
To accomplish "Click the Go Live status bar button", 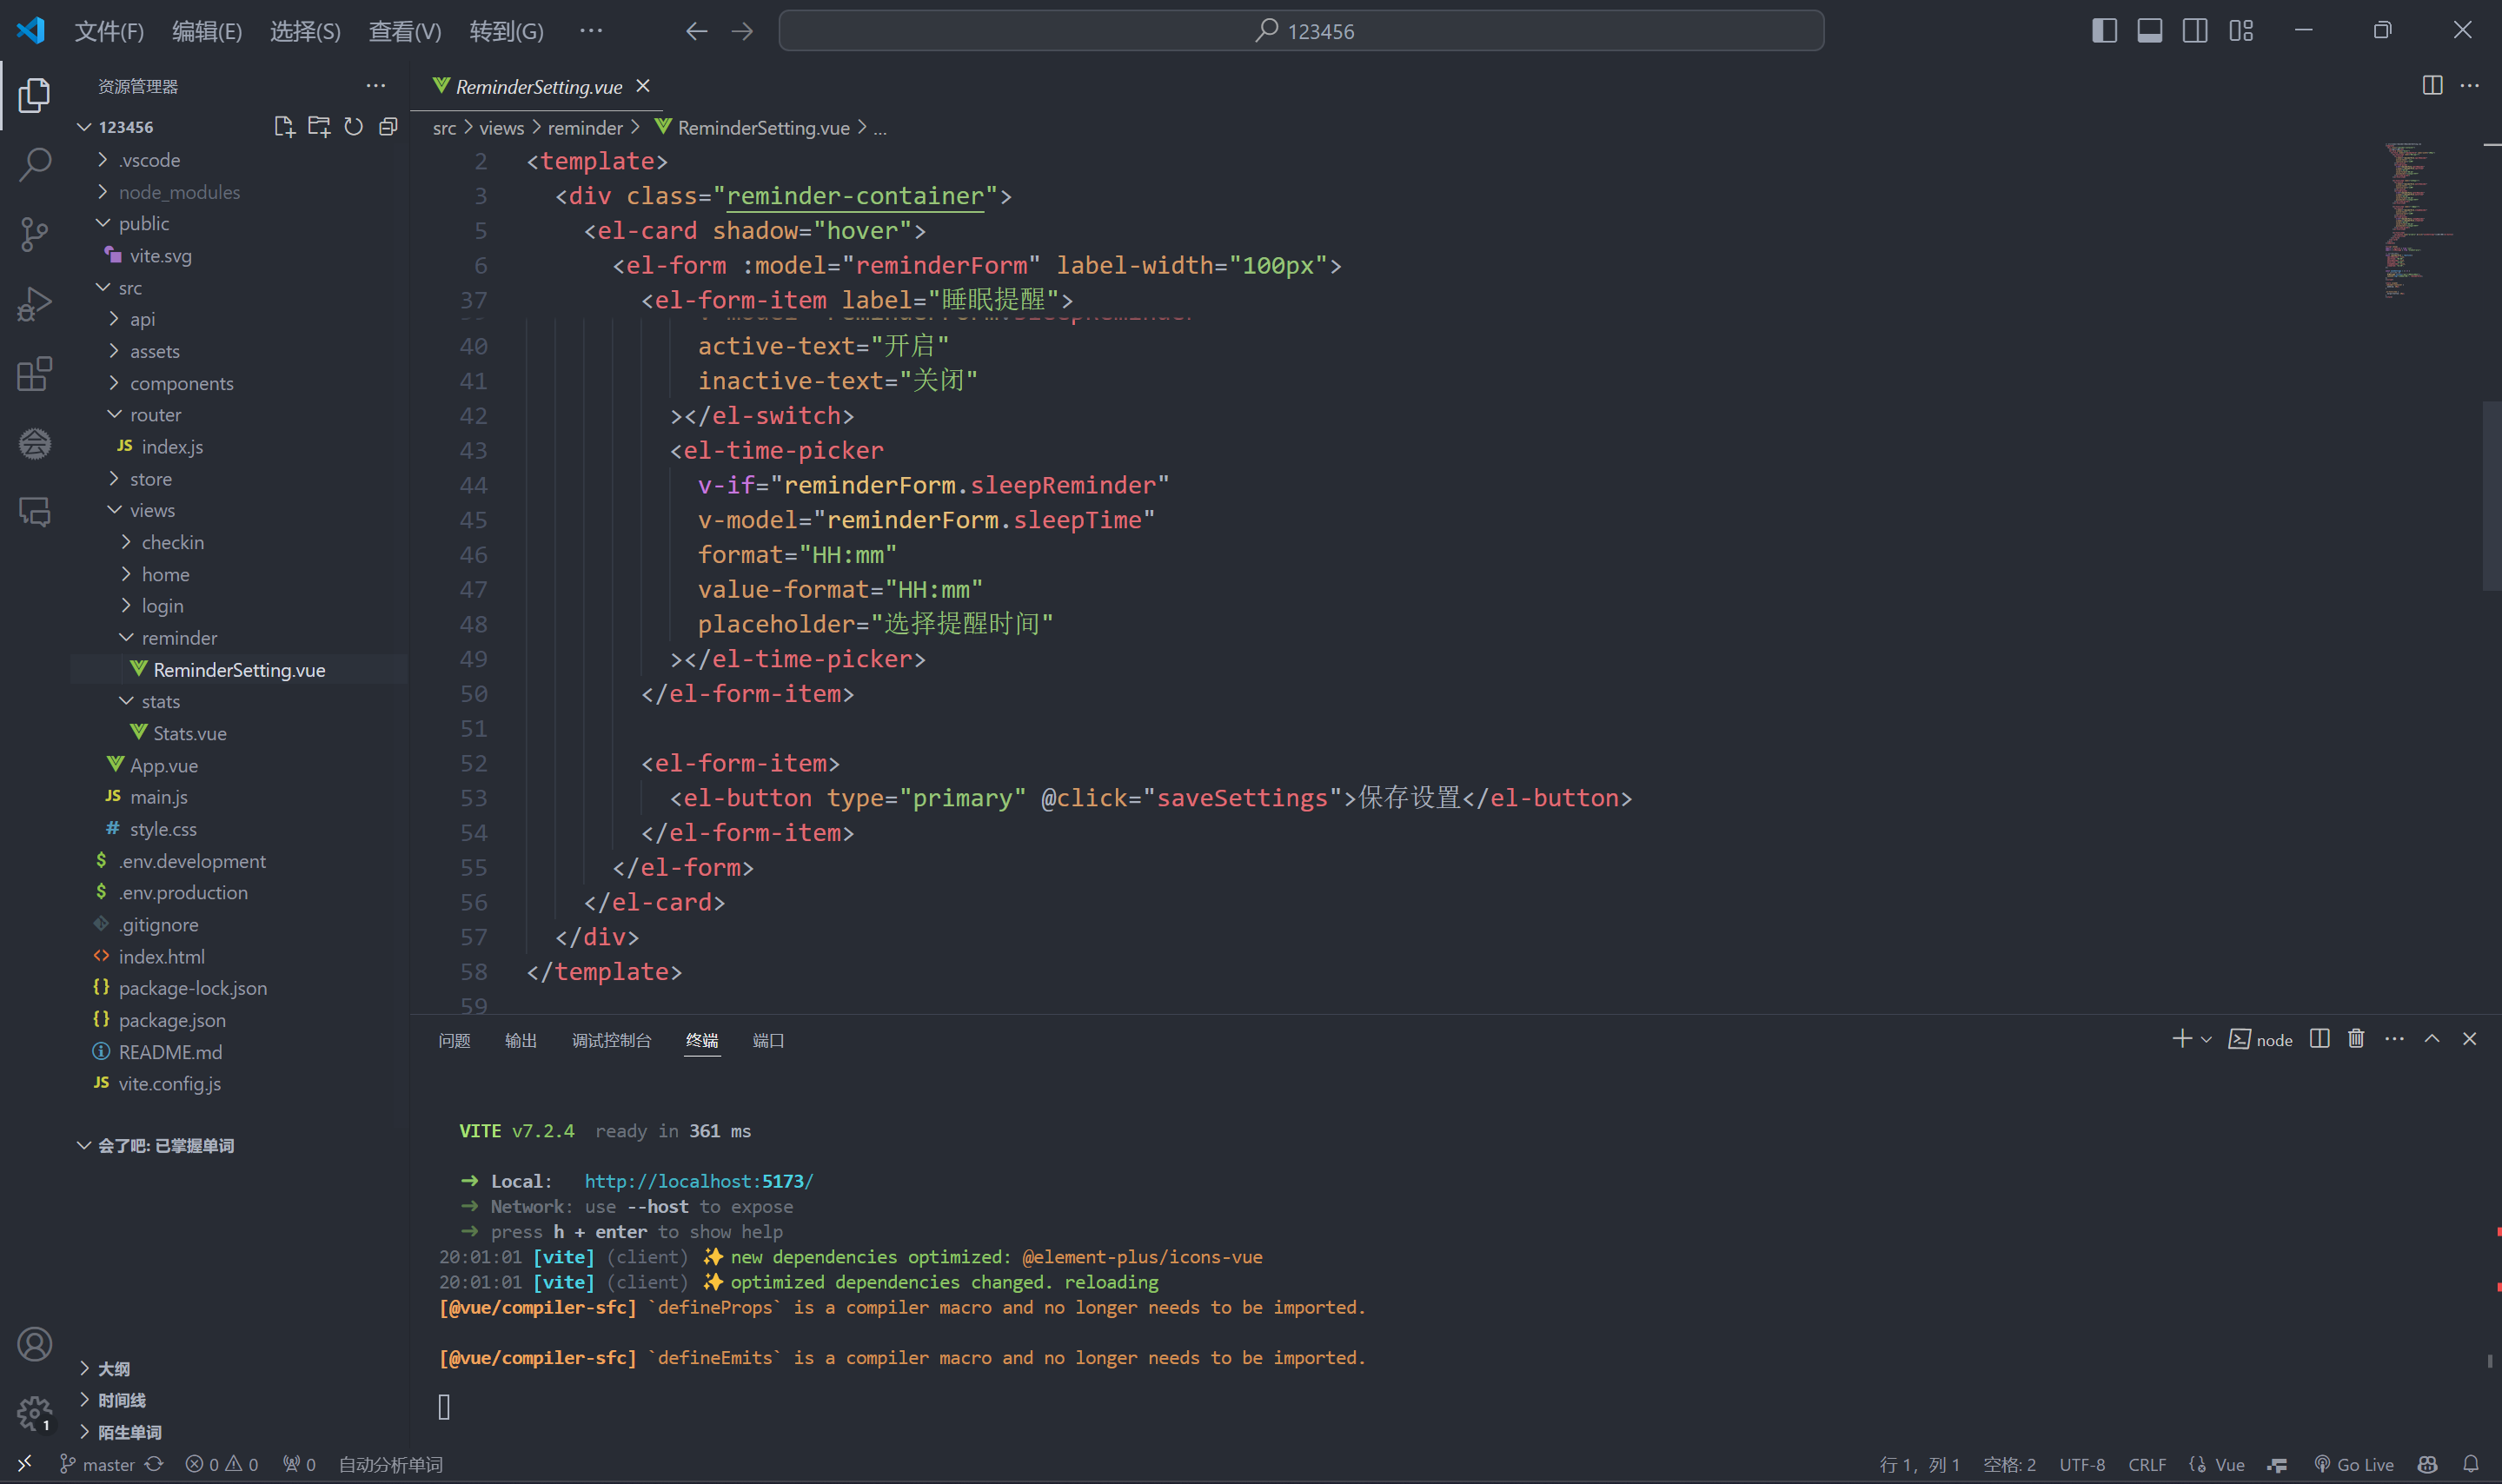I will point(2355,1464).
